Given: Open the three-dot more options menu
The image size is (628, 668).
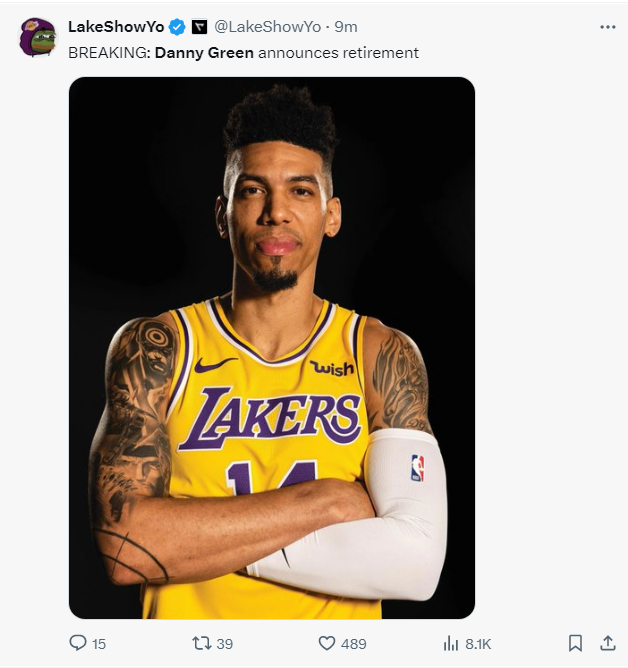Looking at the screenshot, I should click(607, 27).
